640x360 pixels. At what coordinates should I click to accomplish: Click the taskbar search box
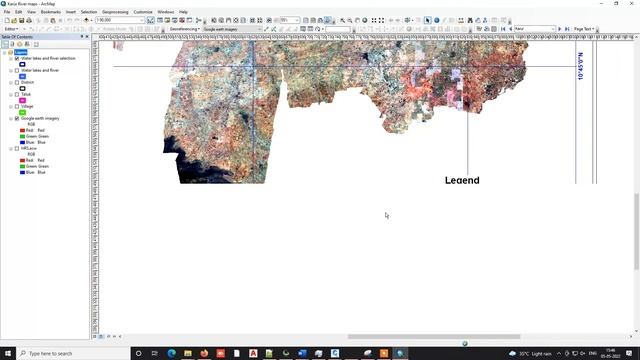pyautogui.click(x=73, y=353)
